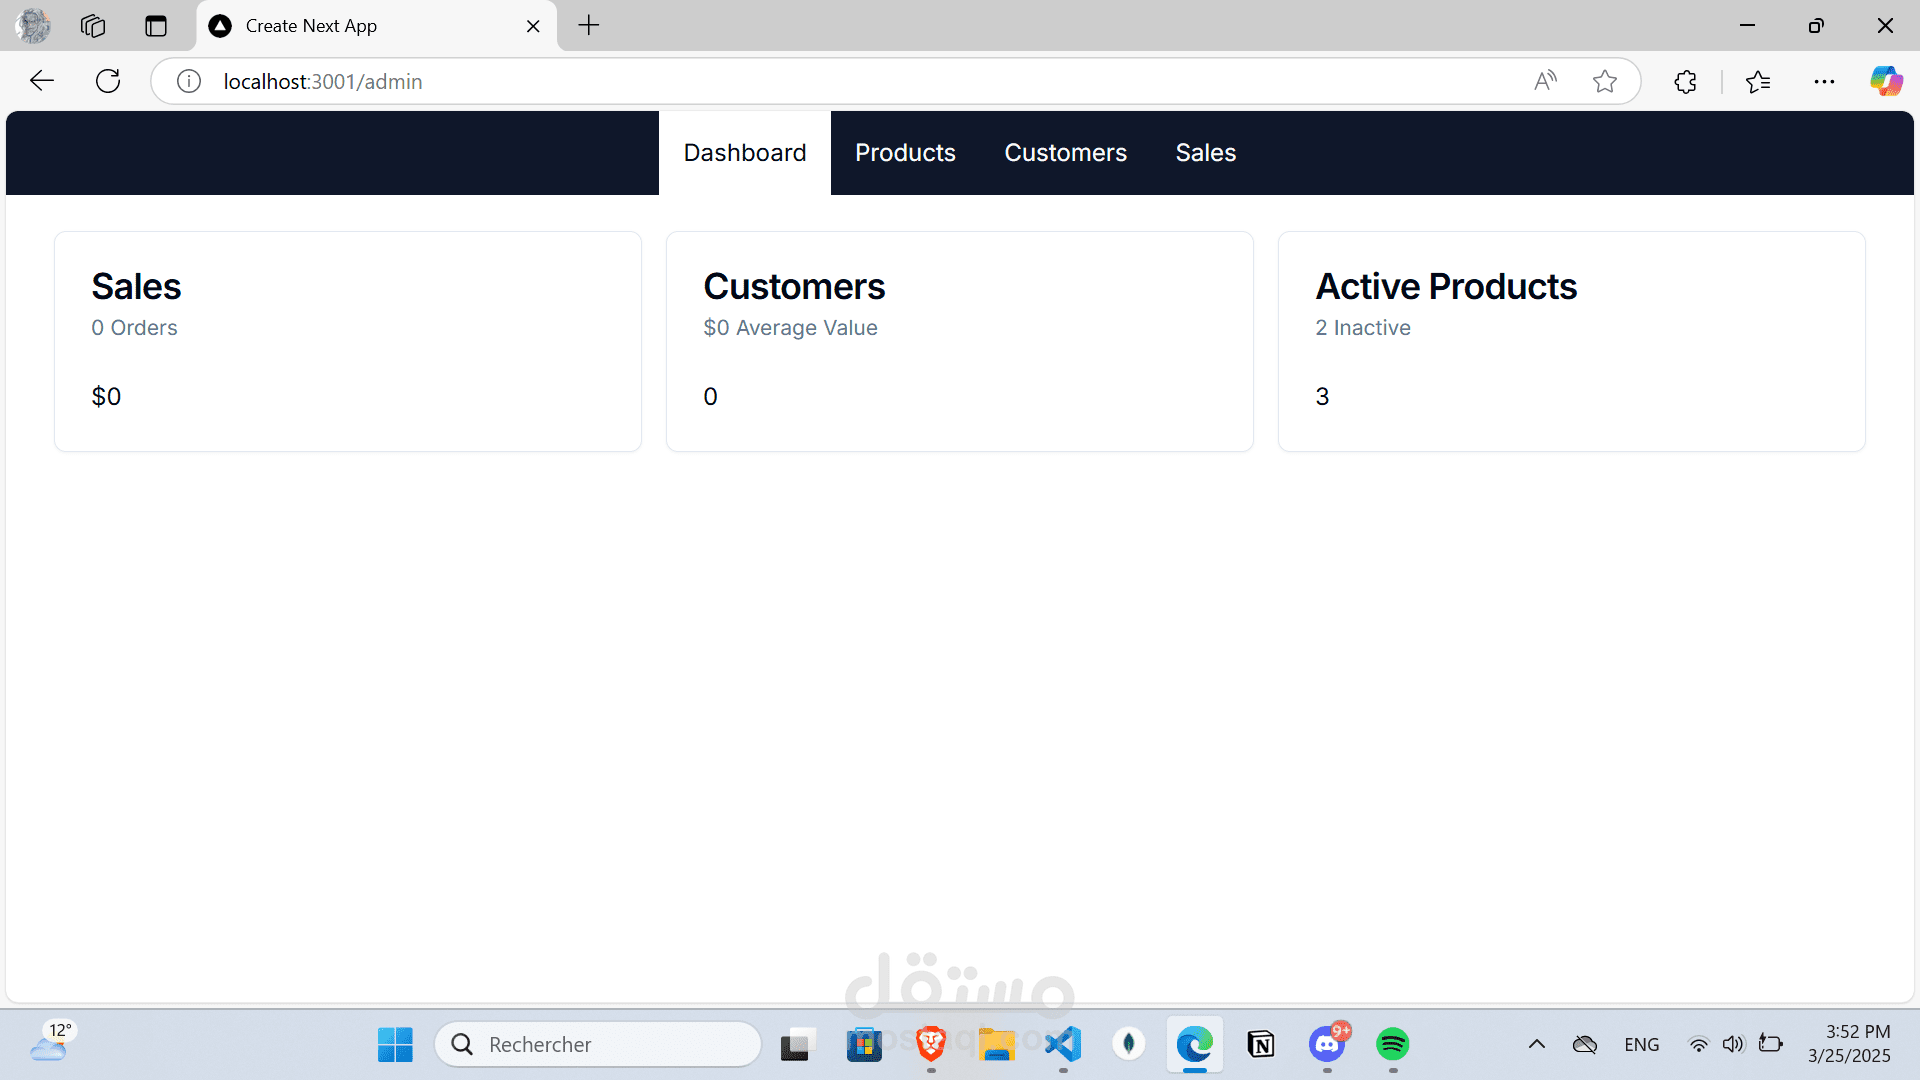Screen dimensions: 1920x1080
Task: Open the Favorites list icon
Action: [1758, 81]
